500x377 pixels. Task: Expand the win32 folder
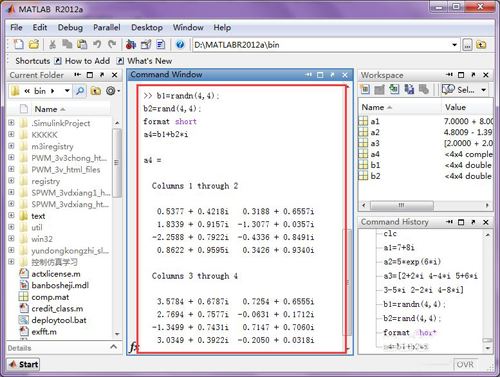[x=11, y=239]
